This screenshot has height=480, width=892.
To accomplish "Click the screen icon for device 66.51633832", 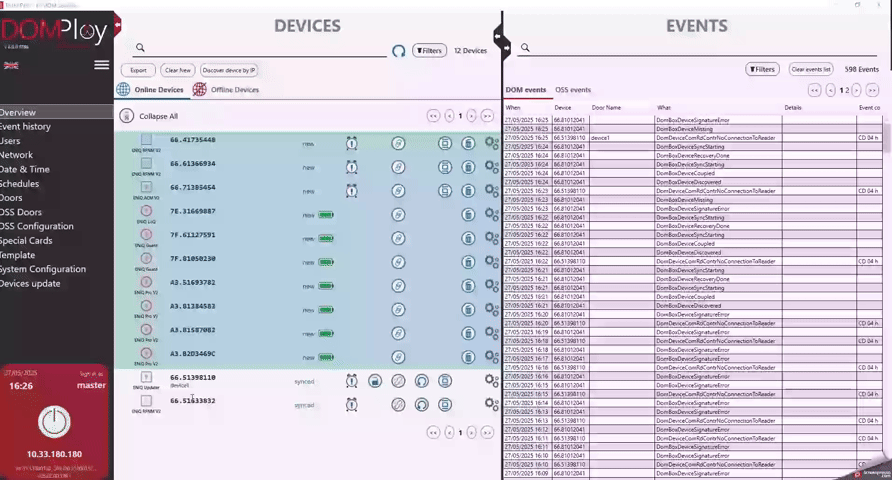I will 445,404.
